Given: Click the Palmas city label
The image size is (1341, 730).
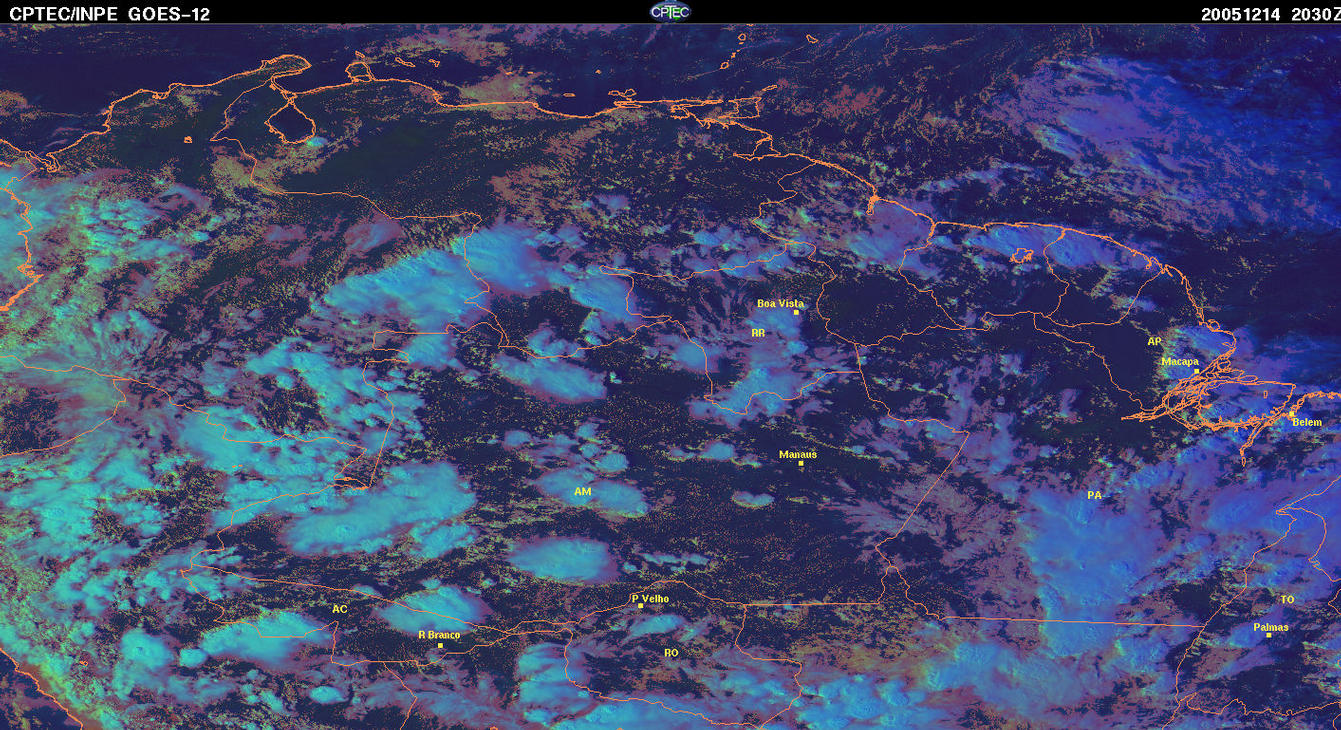Looking at the screenshot, I should [1271, 628].
